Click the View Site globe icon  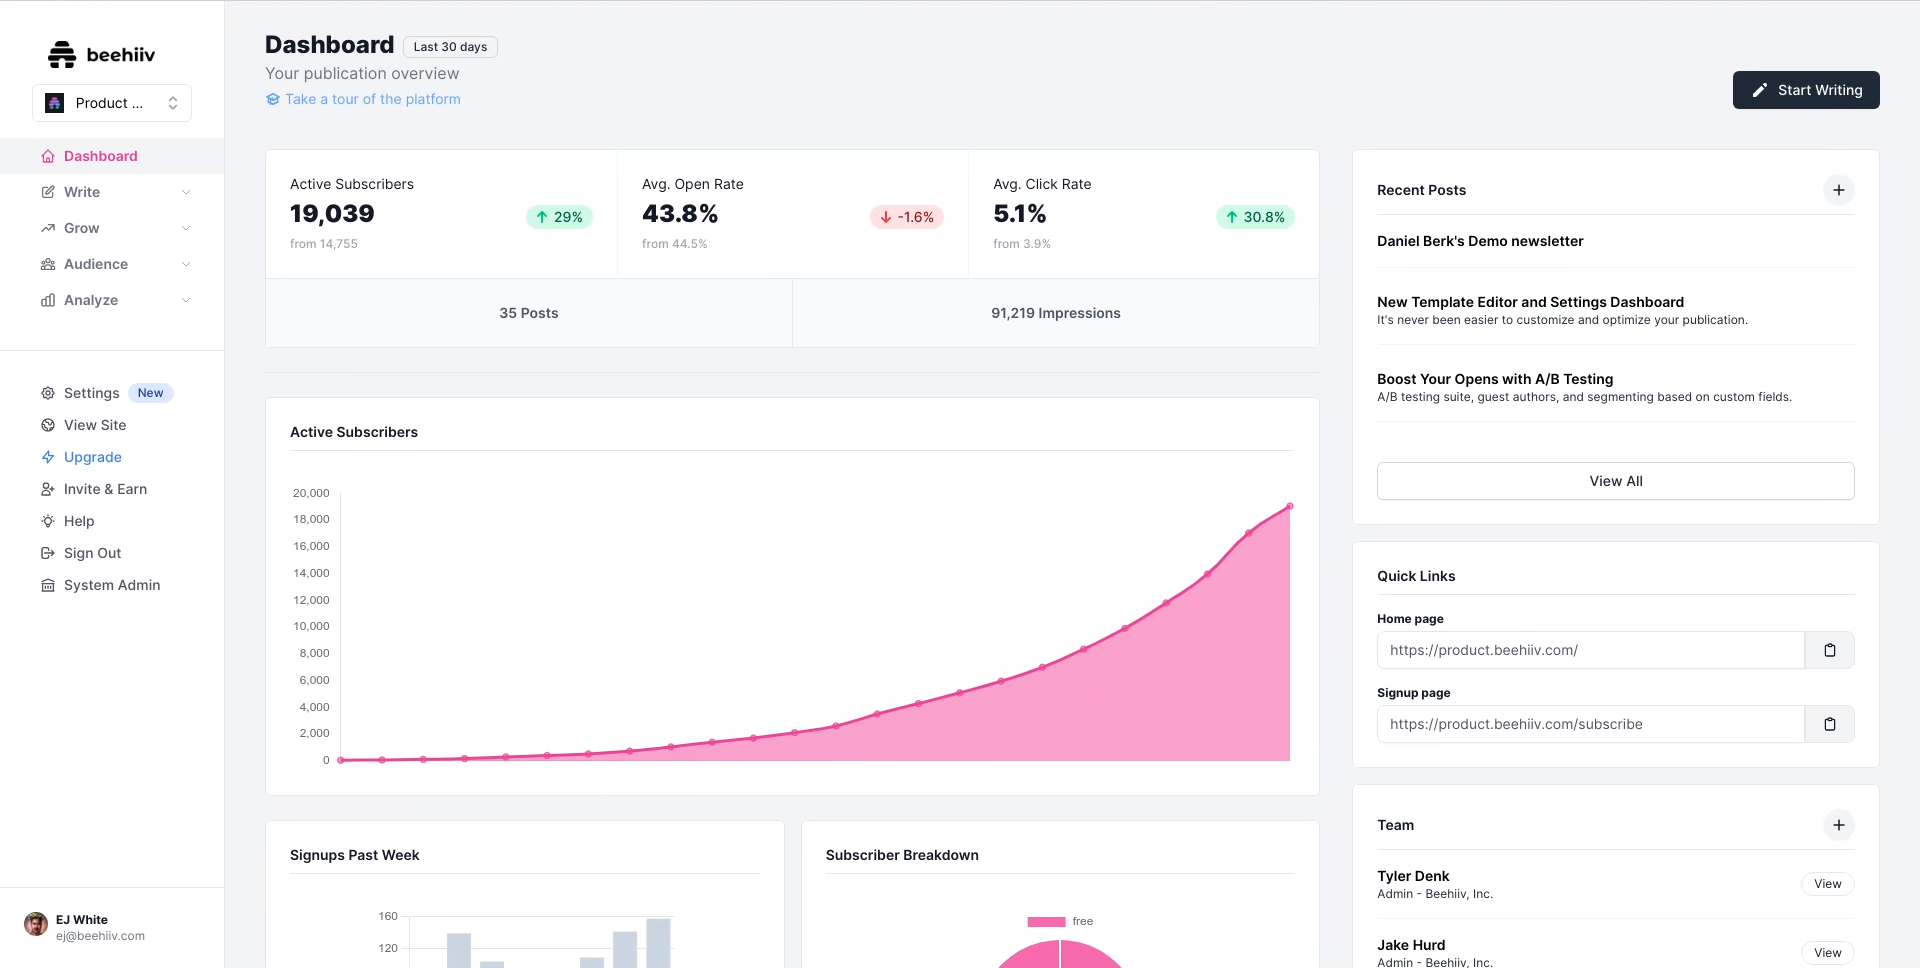coord(48,425)
